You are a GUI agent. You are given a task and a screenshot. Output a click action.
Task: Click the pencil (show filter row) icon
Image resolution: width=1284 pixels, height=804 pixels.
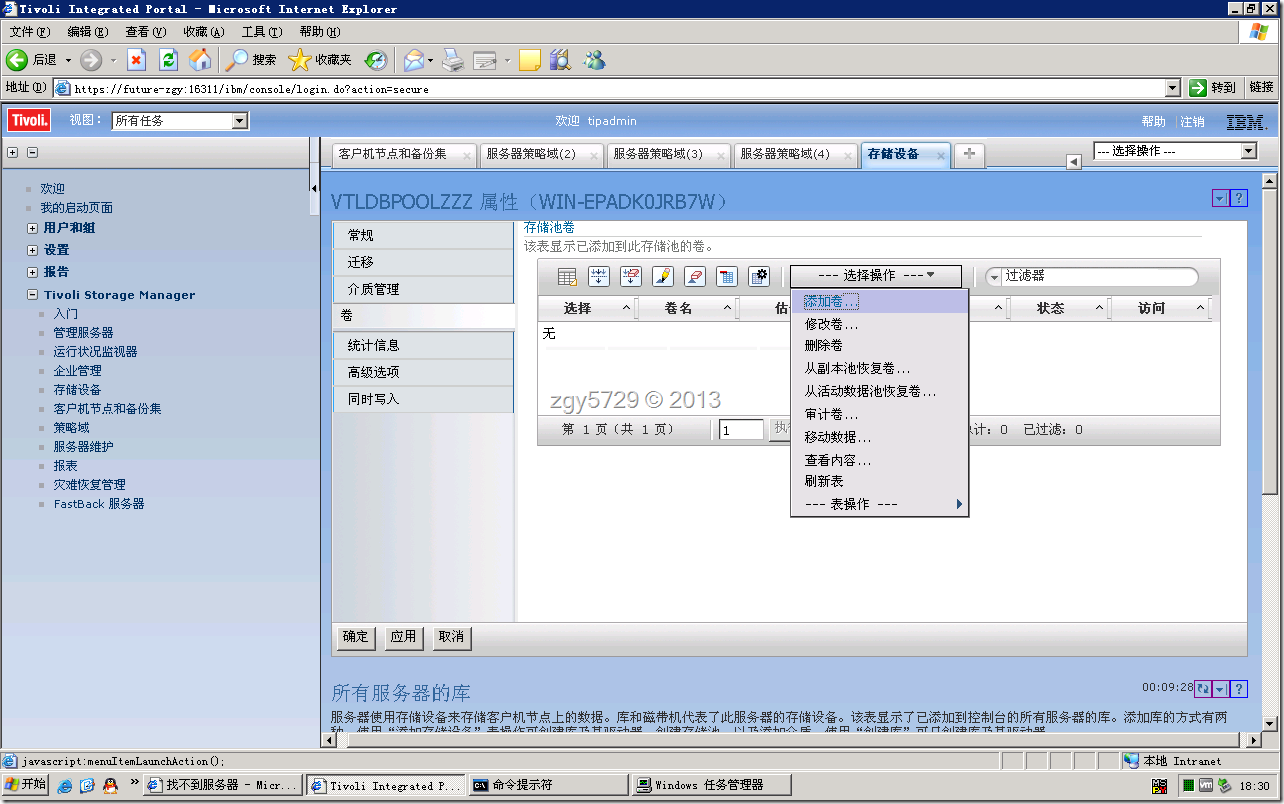(663, 276)
